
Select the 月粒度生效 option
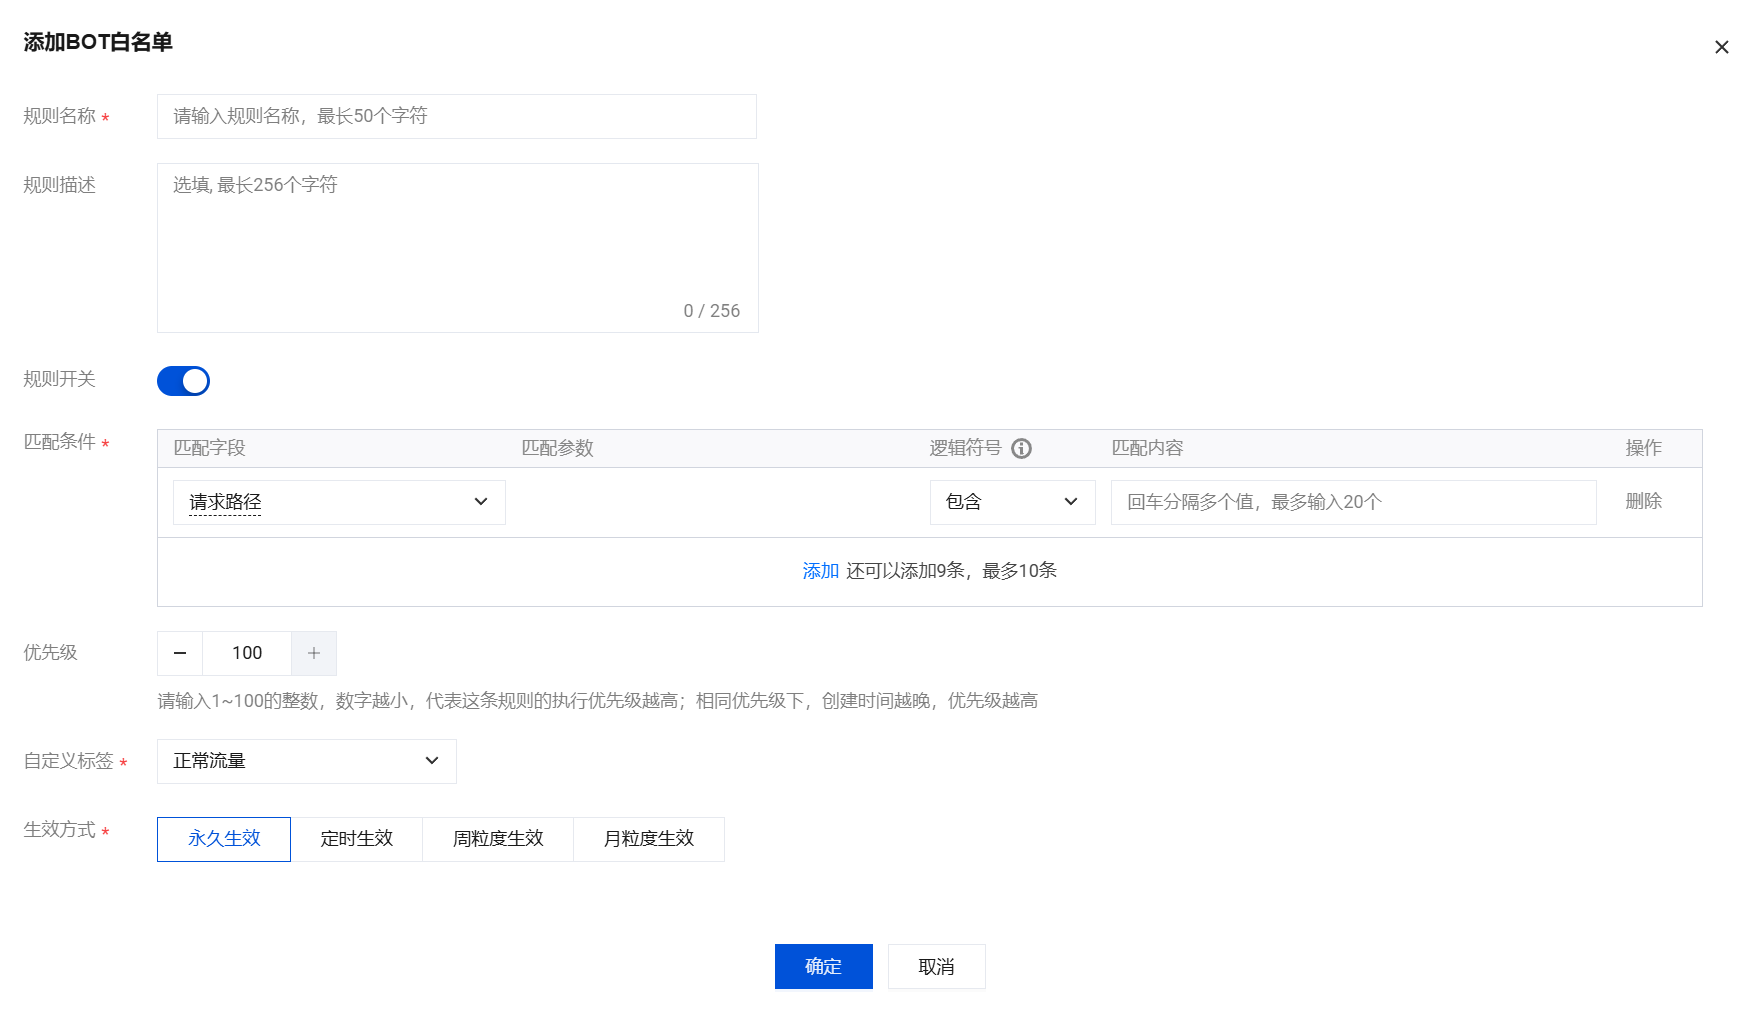click(649, 839)
